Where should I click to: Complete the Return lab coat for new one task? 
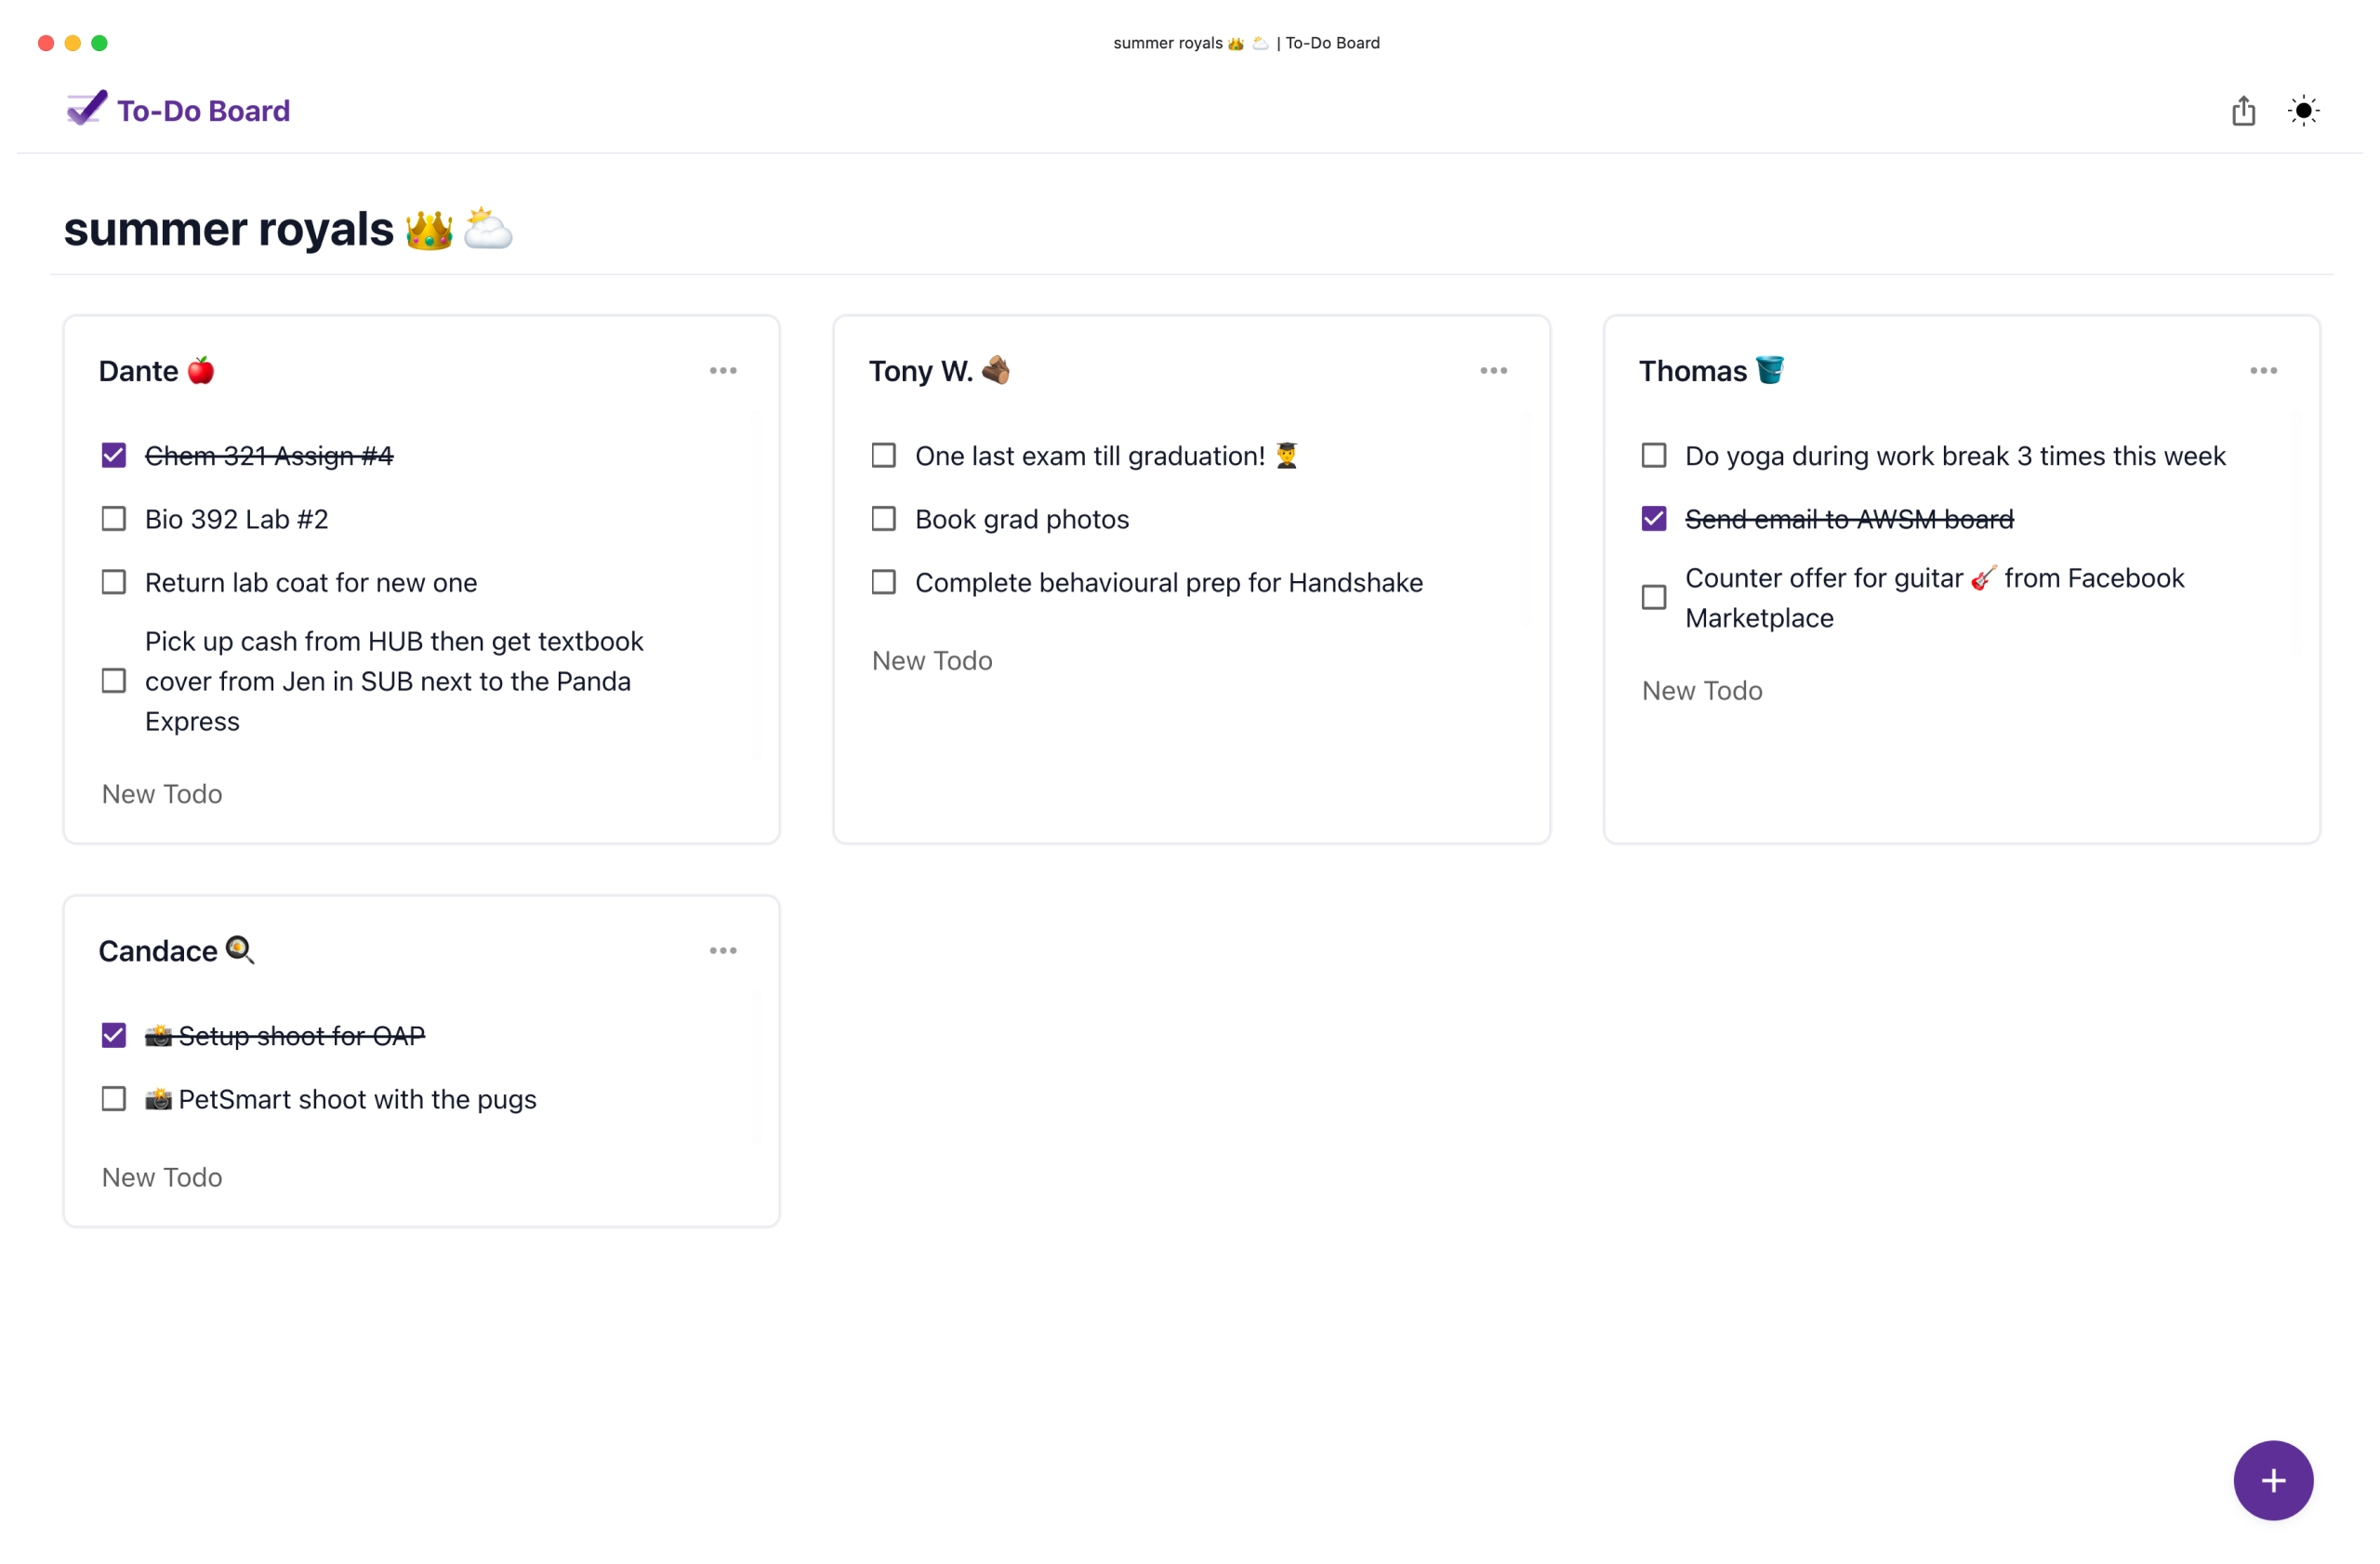[113, 581]
